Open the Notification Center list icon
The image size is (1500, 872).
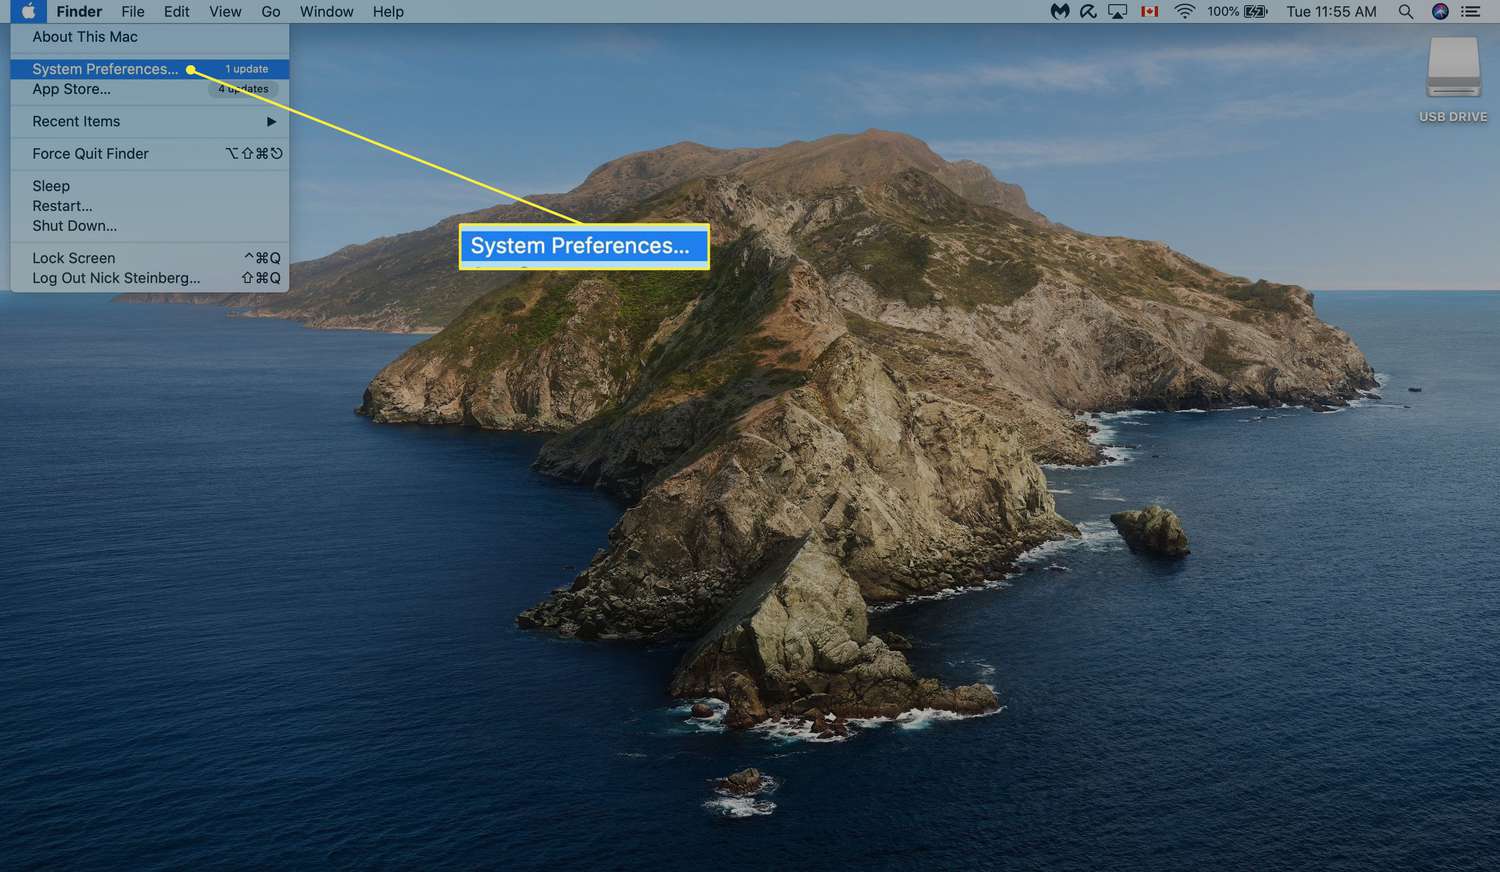(1470, 12)
